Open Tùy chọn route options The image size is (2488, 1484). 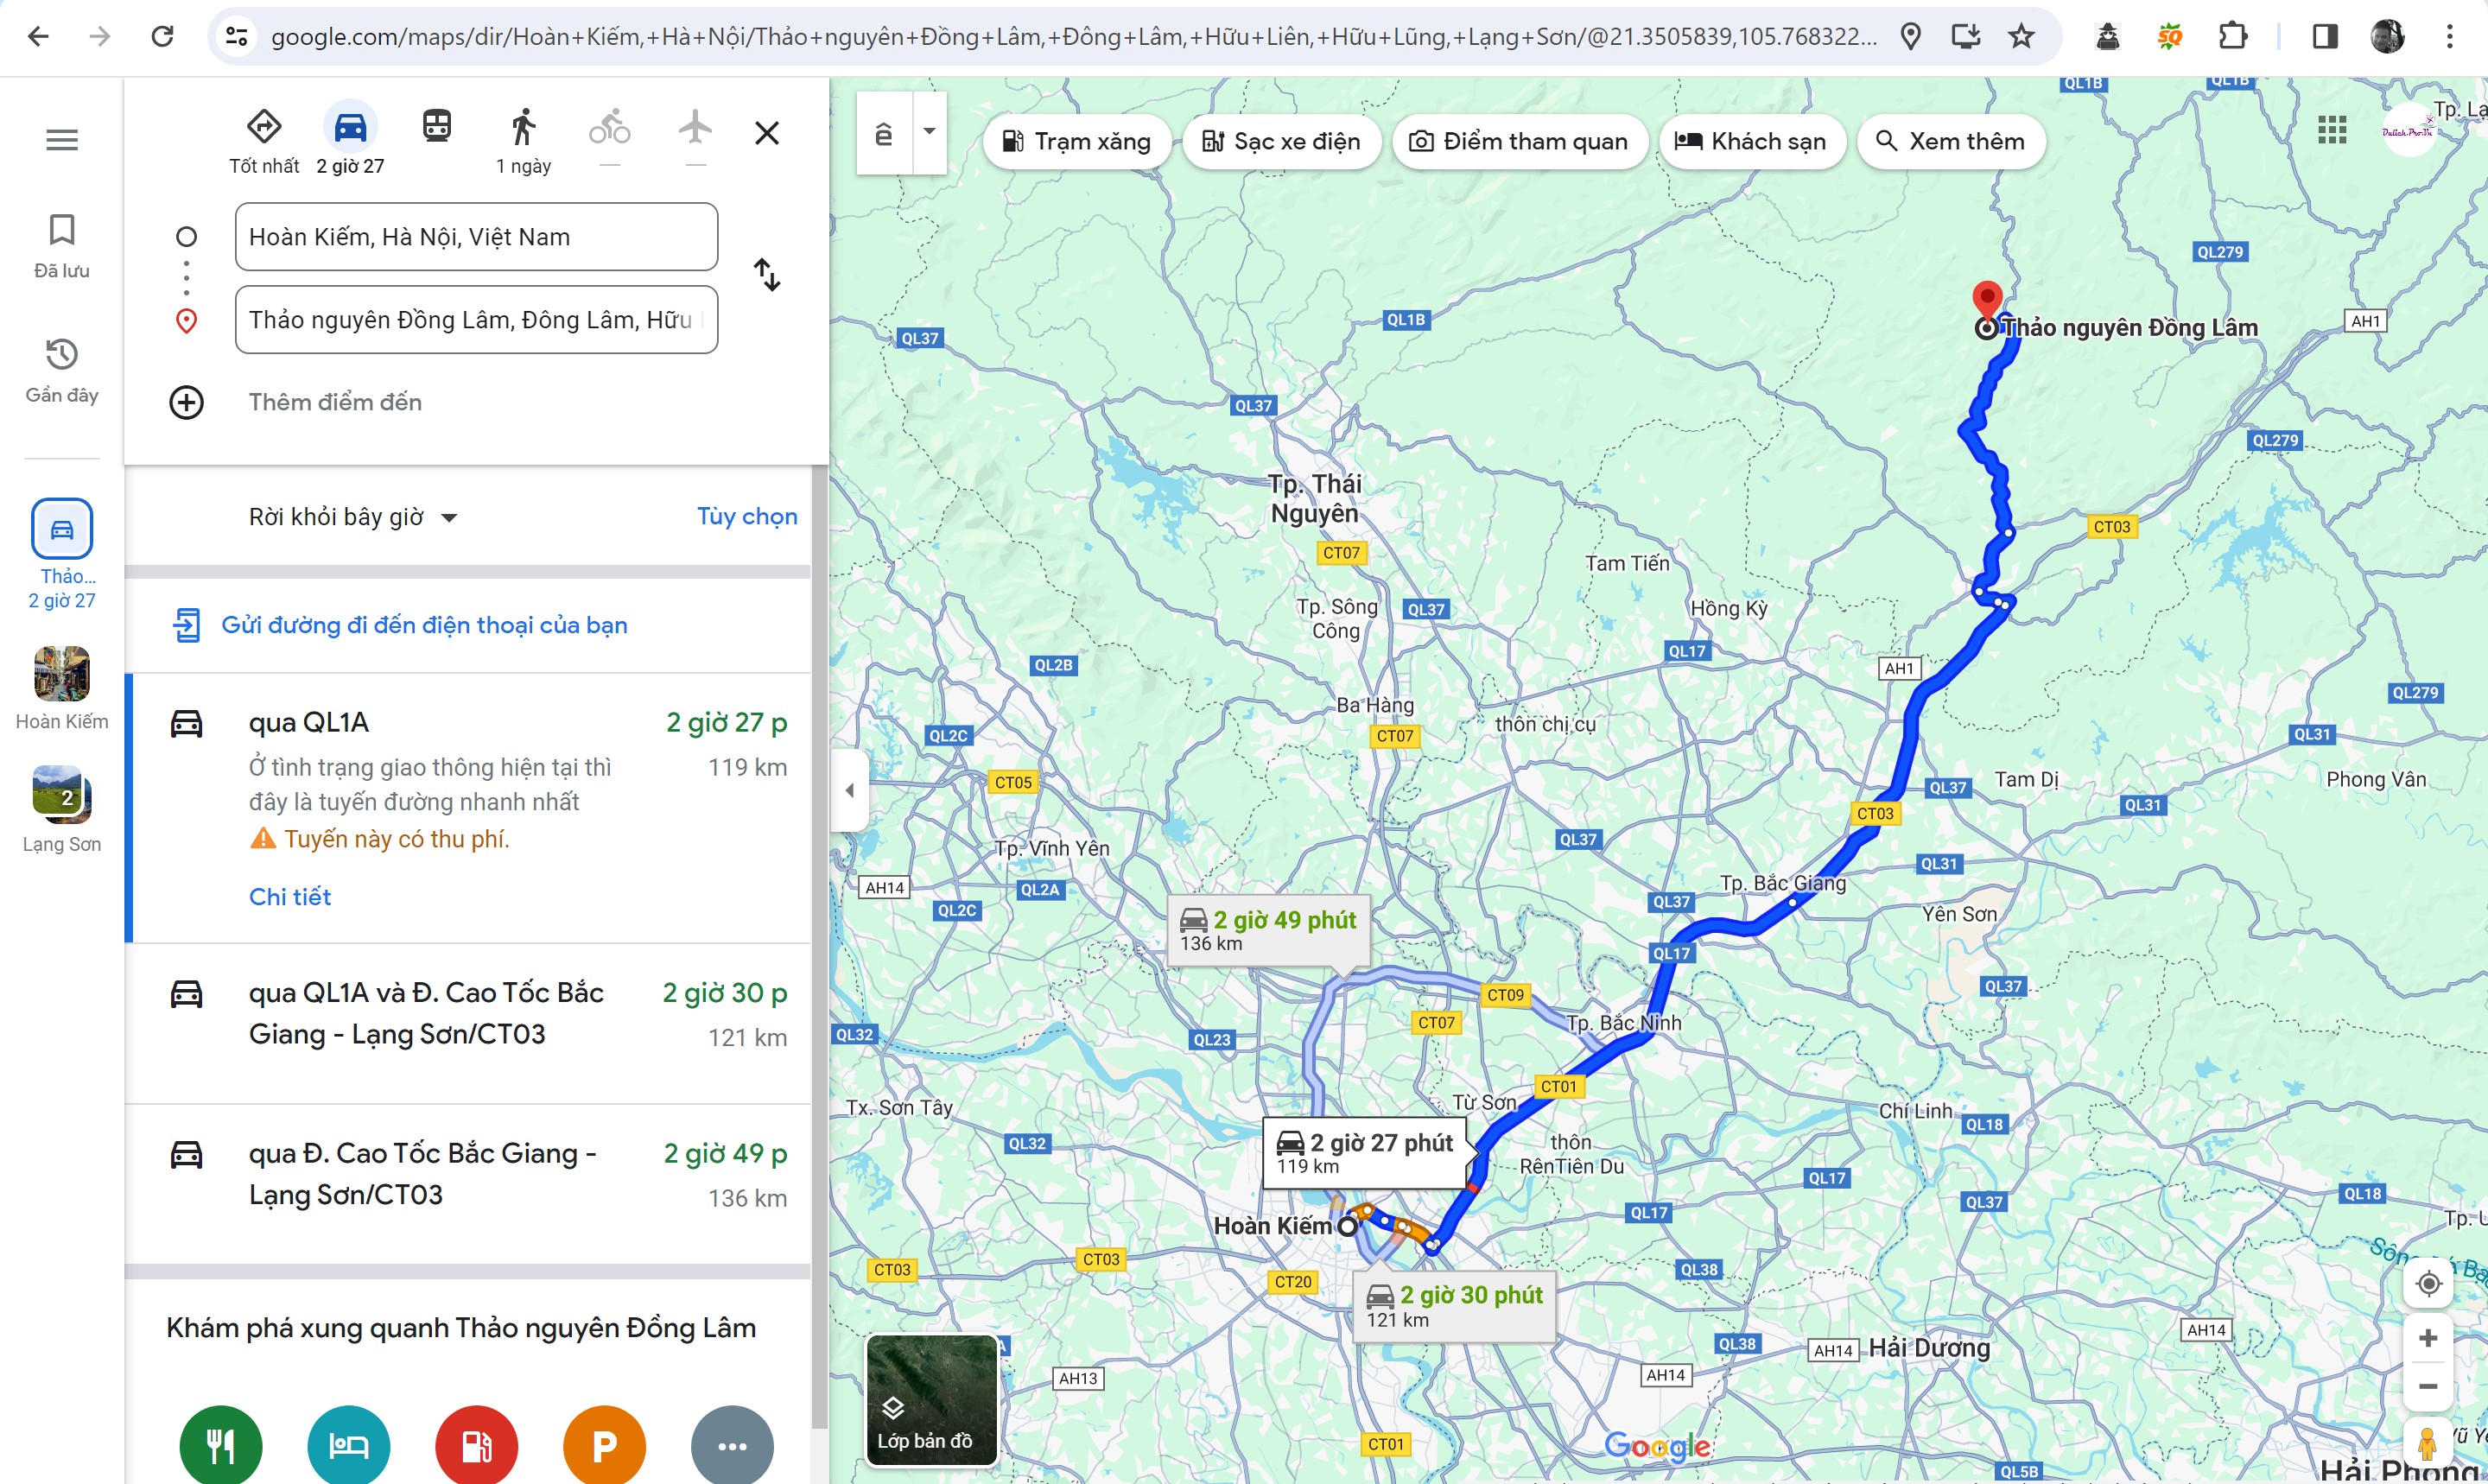[746, 517]
